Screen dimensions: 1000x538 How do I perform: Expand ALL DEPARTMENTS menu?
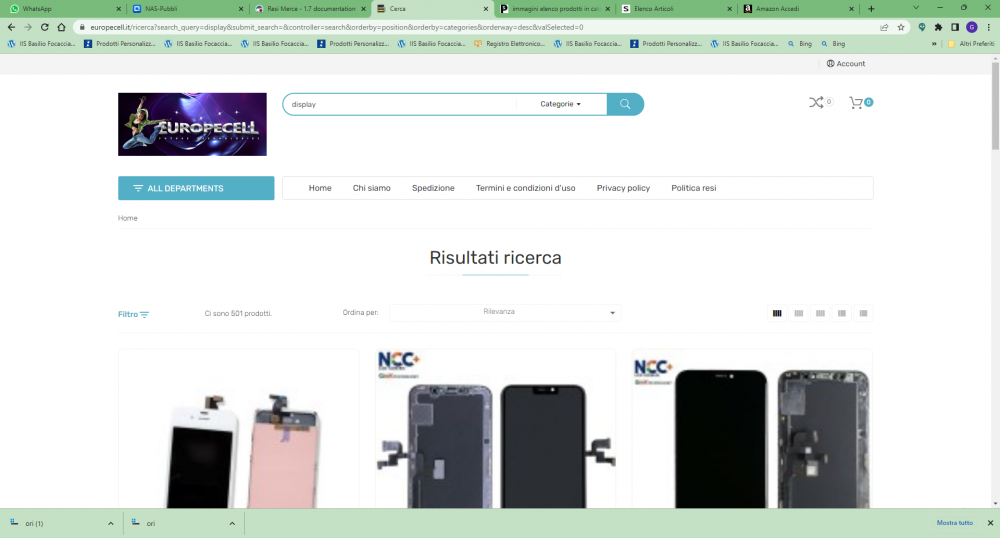pos(196,188)
